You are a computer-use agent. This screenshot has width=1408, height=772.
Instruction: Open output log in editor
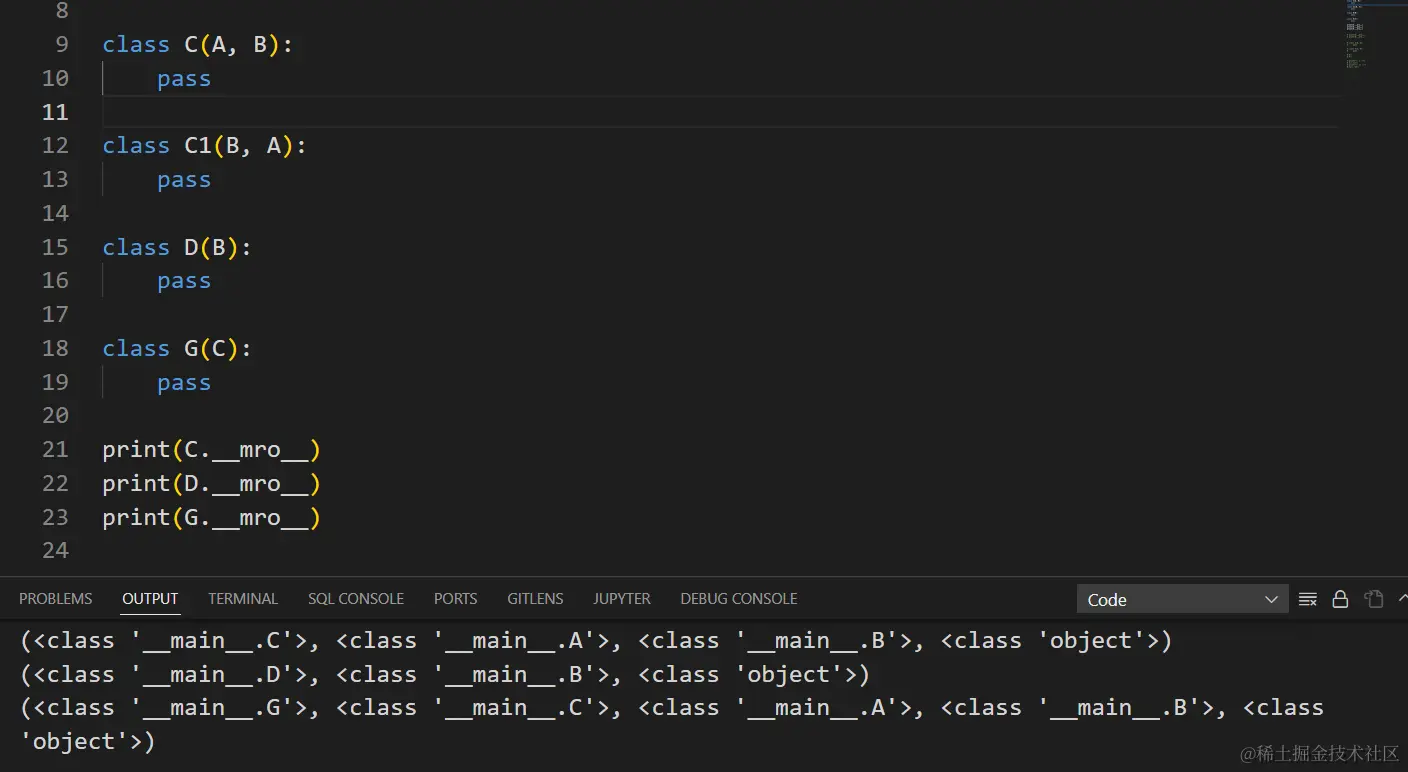(x=1374, y=599)
